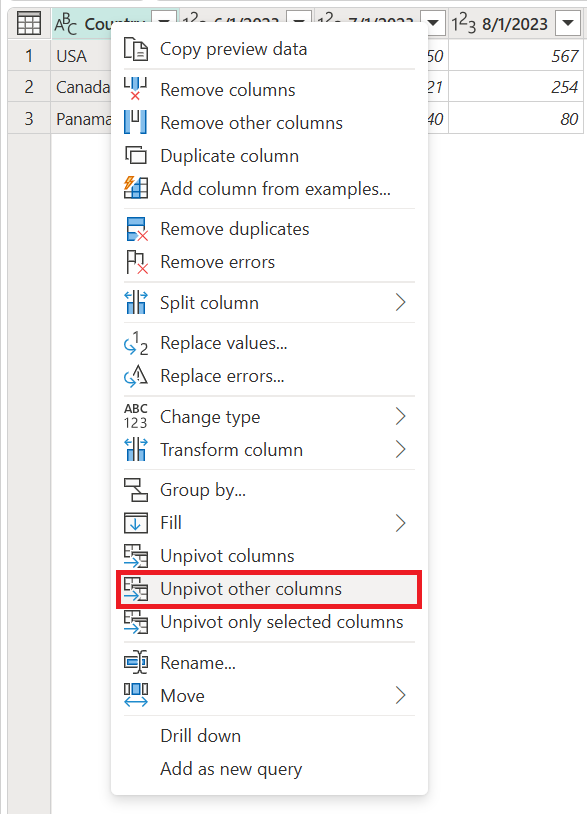587x814 pixels.
Task: Click the ABC data type icon on Country column
Action: coord(62,22)
